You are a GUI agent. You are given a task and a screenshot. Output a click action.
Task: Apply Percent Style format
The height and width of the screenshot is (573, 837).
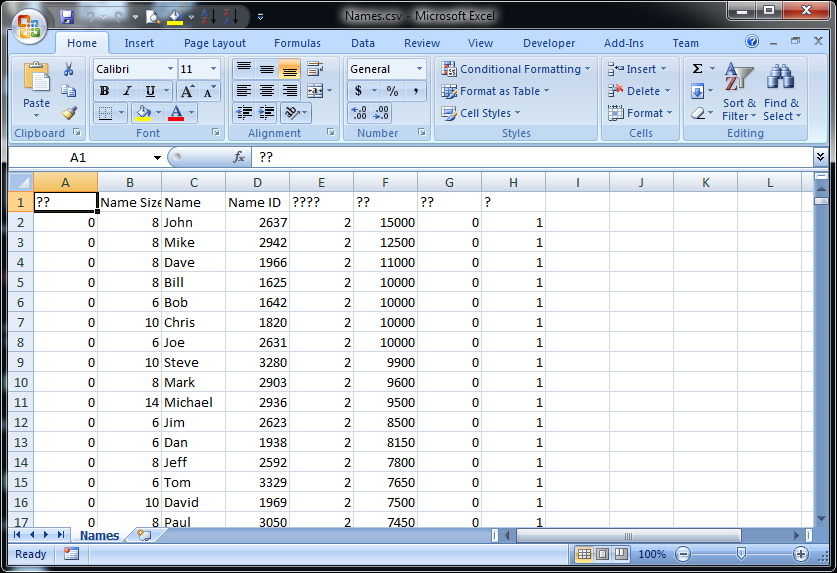point(392,91)
